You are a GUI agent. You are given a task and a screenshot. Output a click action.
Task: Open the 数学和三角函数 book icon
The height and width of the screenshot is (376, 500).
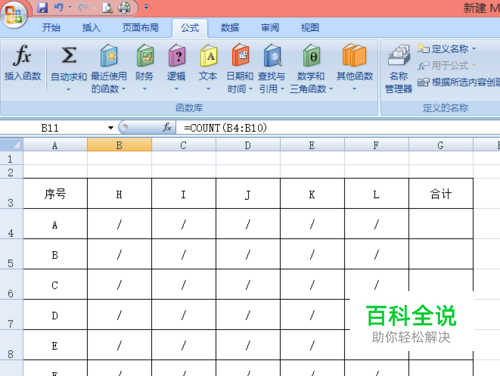coord(311,55)
